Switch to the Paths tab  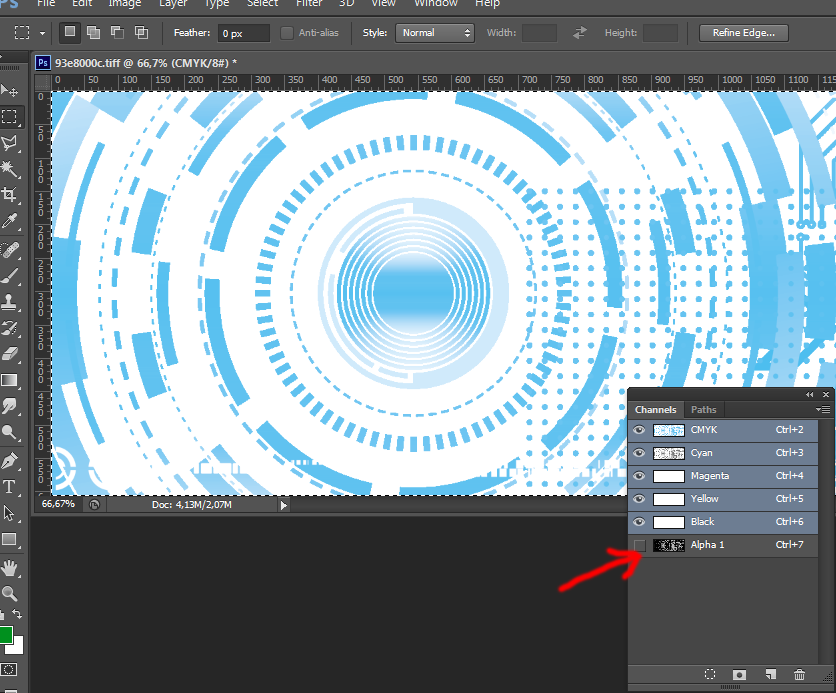703,409
